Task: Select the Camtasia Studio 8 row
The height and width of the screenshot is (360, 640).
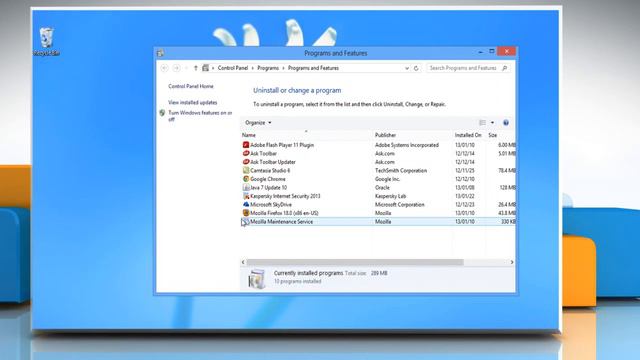Action: click(x=378, y=171)
